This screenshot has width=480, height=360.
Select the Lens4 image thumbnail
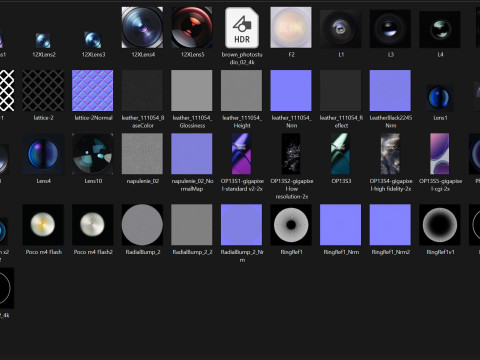(x=43, y=154)
